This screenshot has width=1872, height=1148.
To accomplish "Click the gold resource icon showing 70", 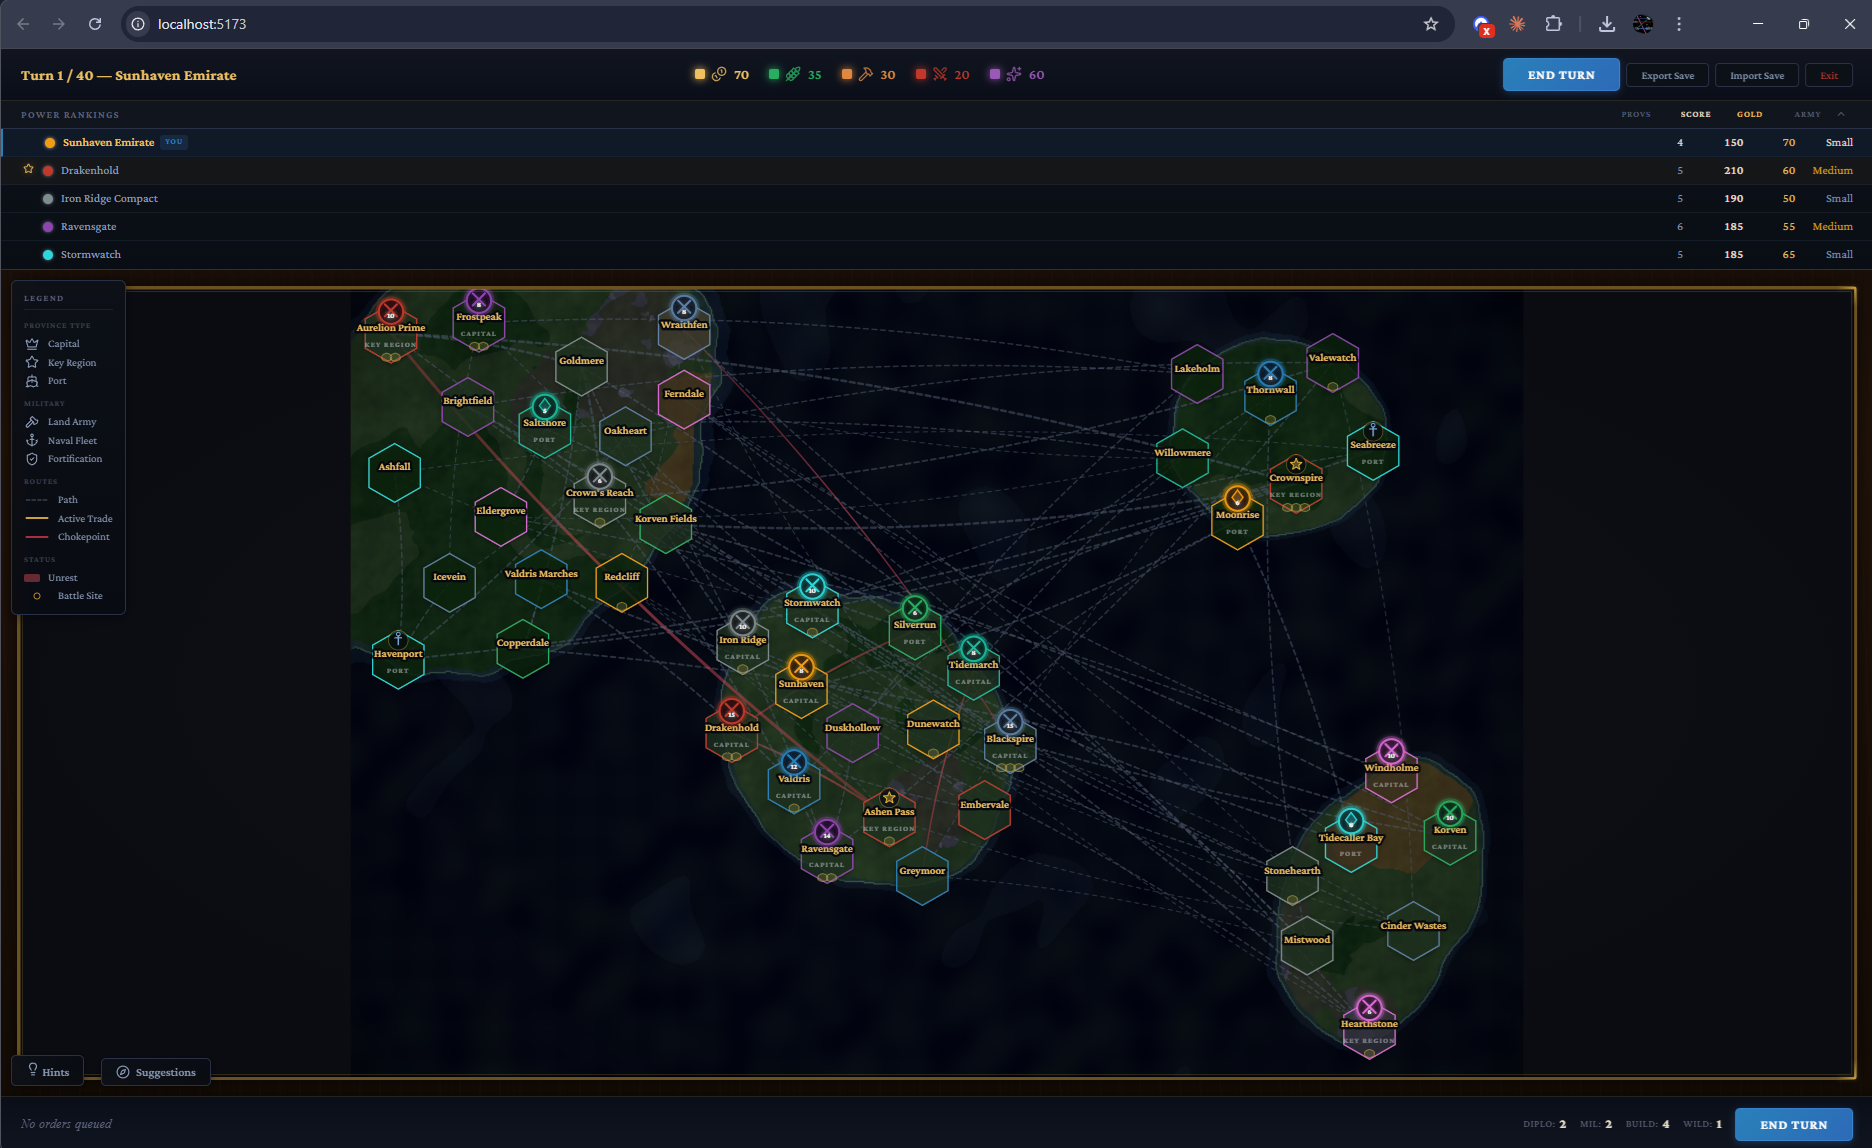I will (x=719, y=74).
